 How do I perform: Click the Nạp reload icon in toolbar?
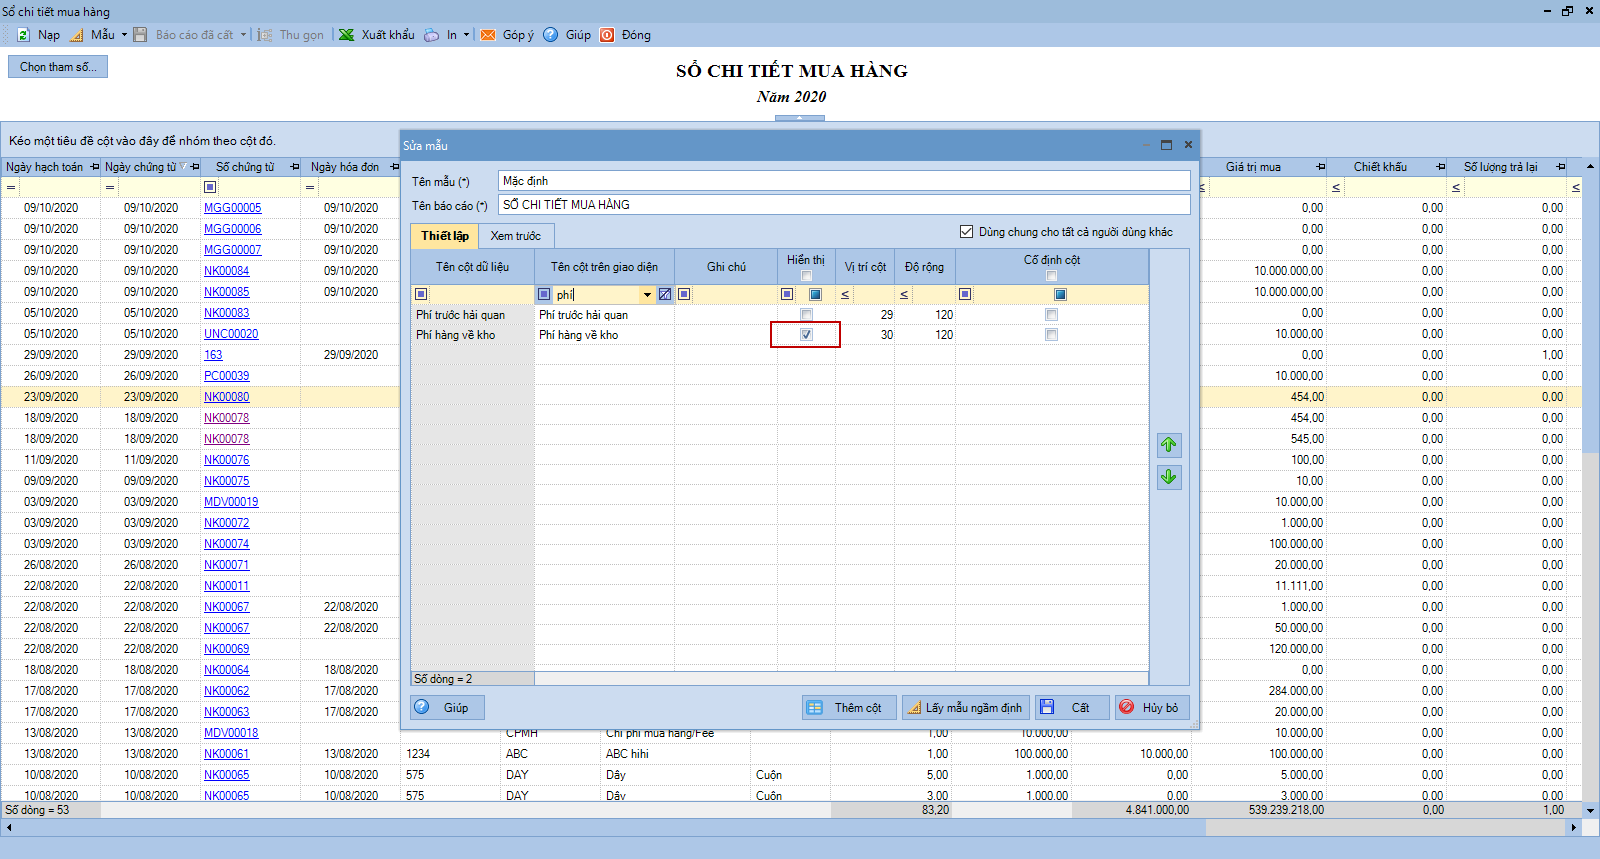click(x=23, y=35)
